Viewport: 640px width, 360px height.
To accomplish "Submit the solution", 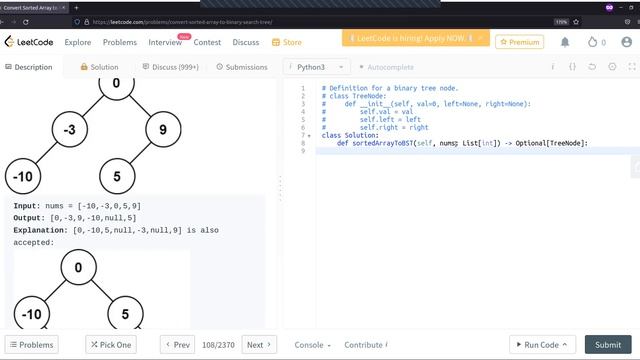I will point(608,344).
